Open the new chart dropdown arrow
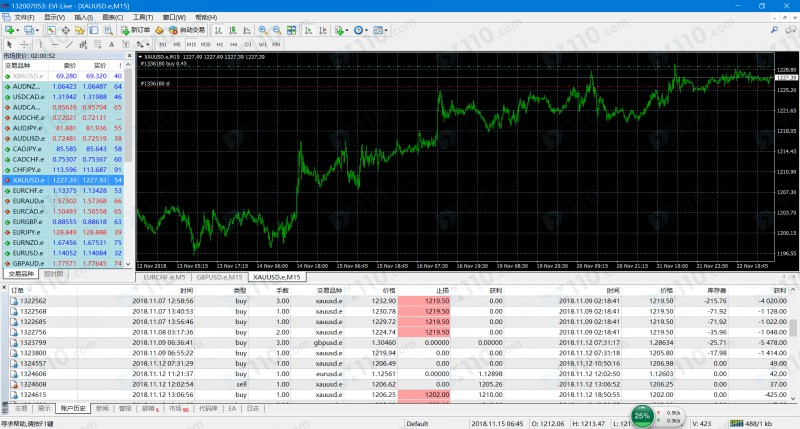This screenshot has height=429, width=800. (19, 30)
